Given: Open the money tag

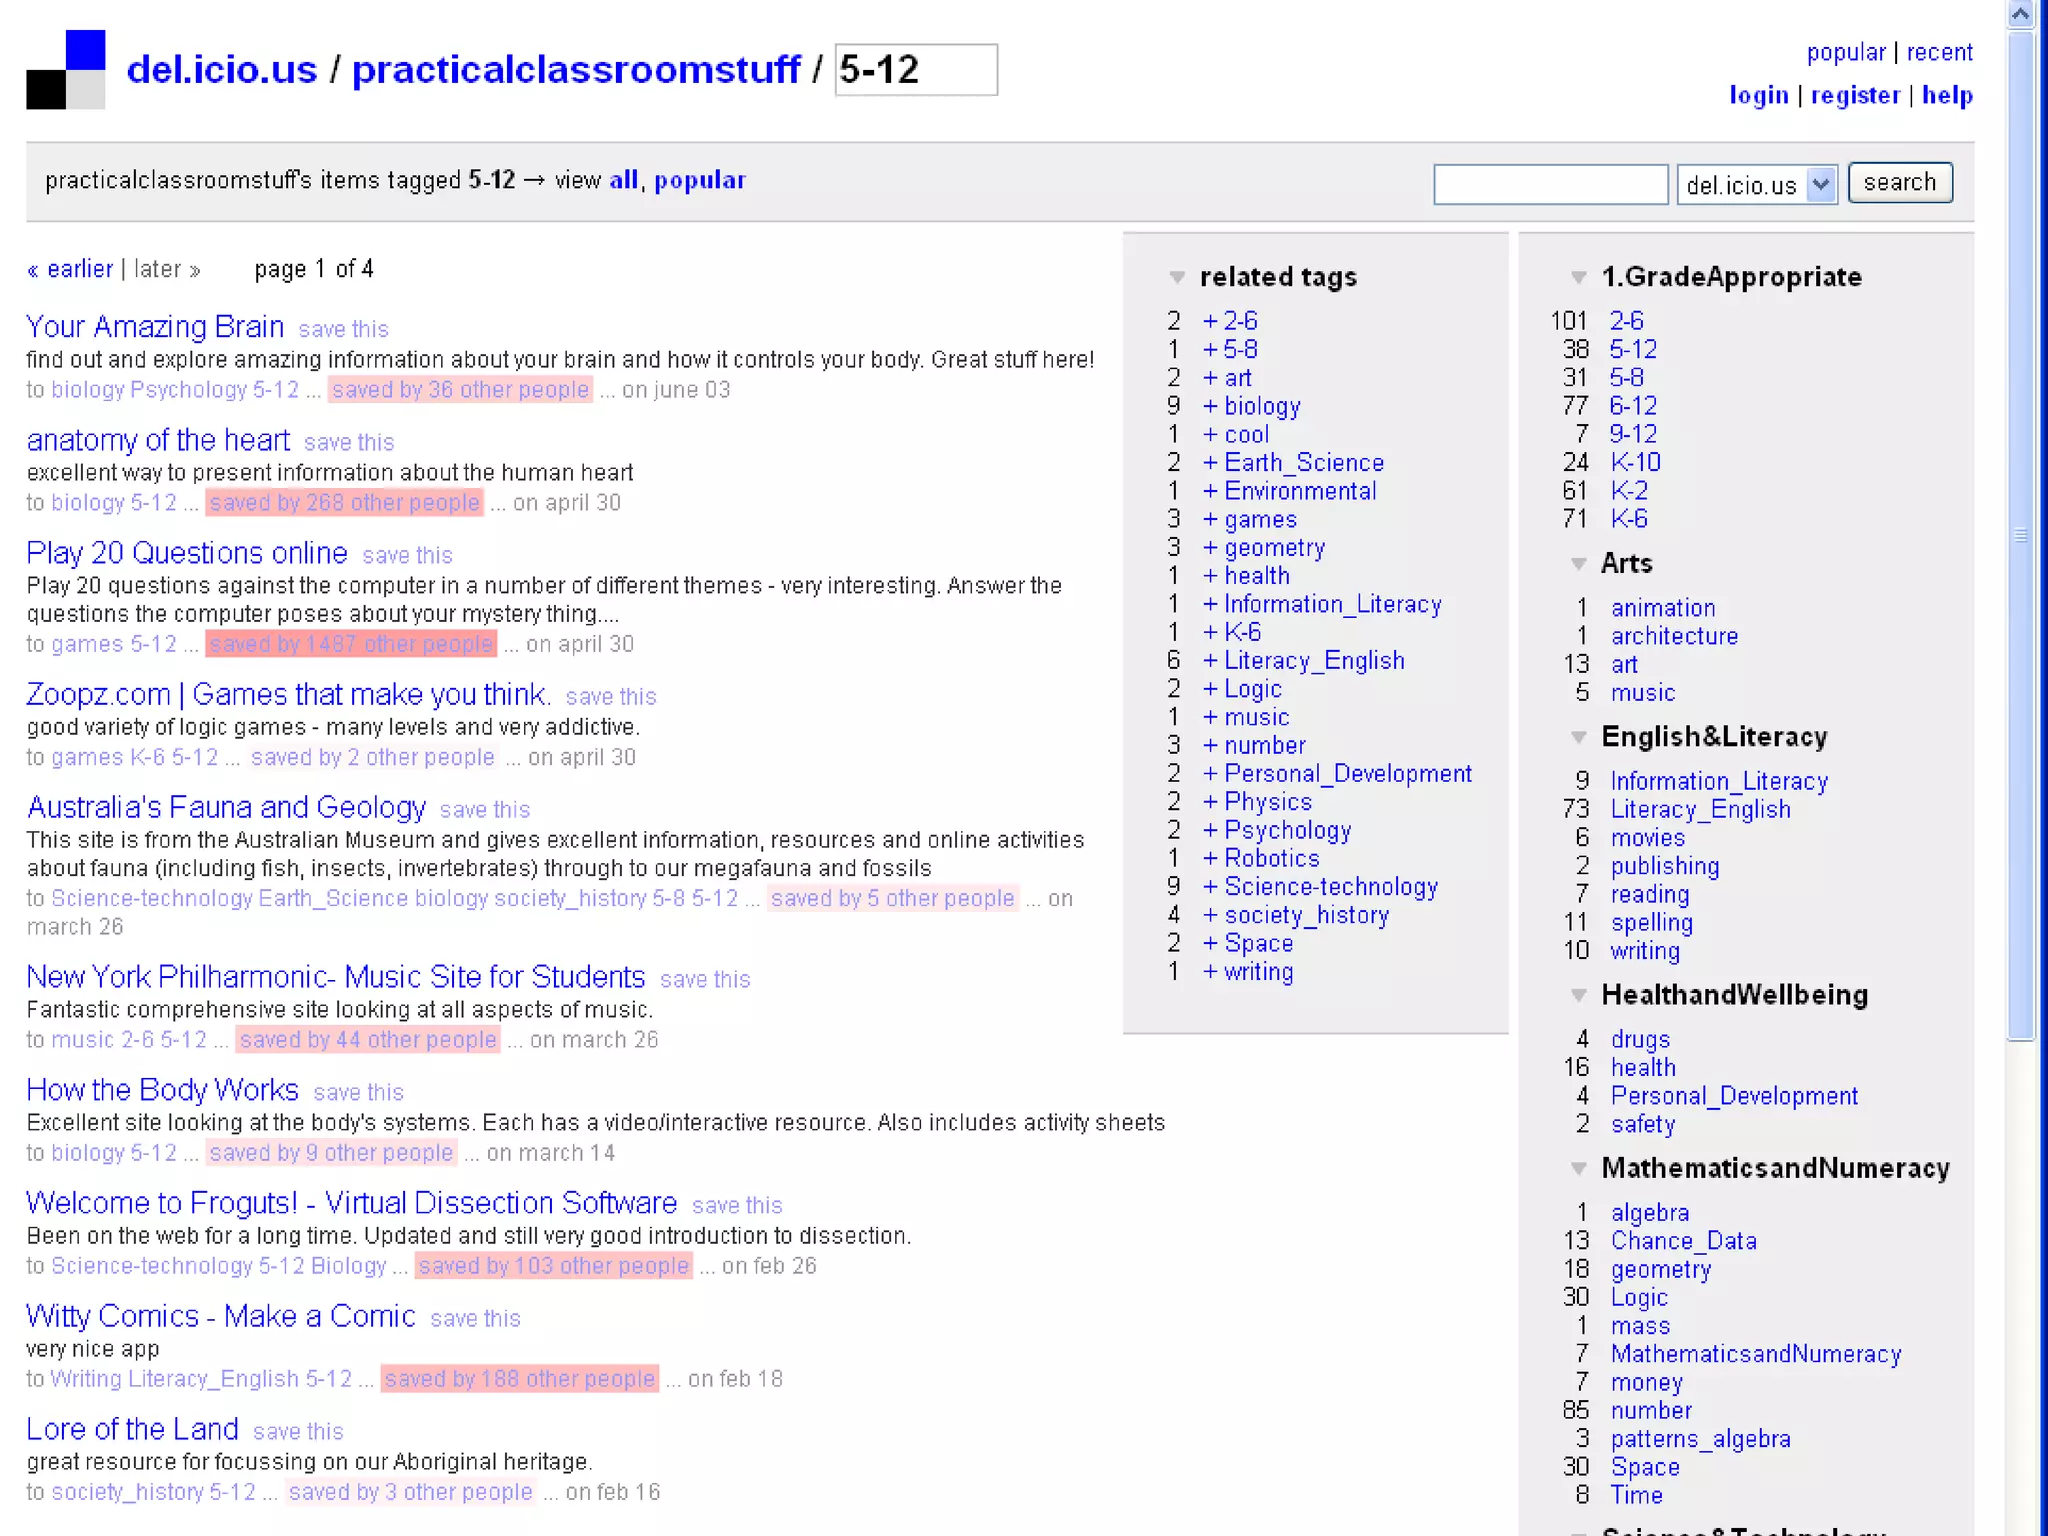Looking at the screenshot, I should [x=1646, y=1383].
